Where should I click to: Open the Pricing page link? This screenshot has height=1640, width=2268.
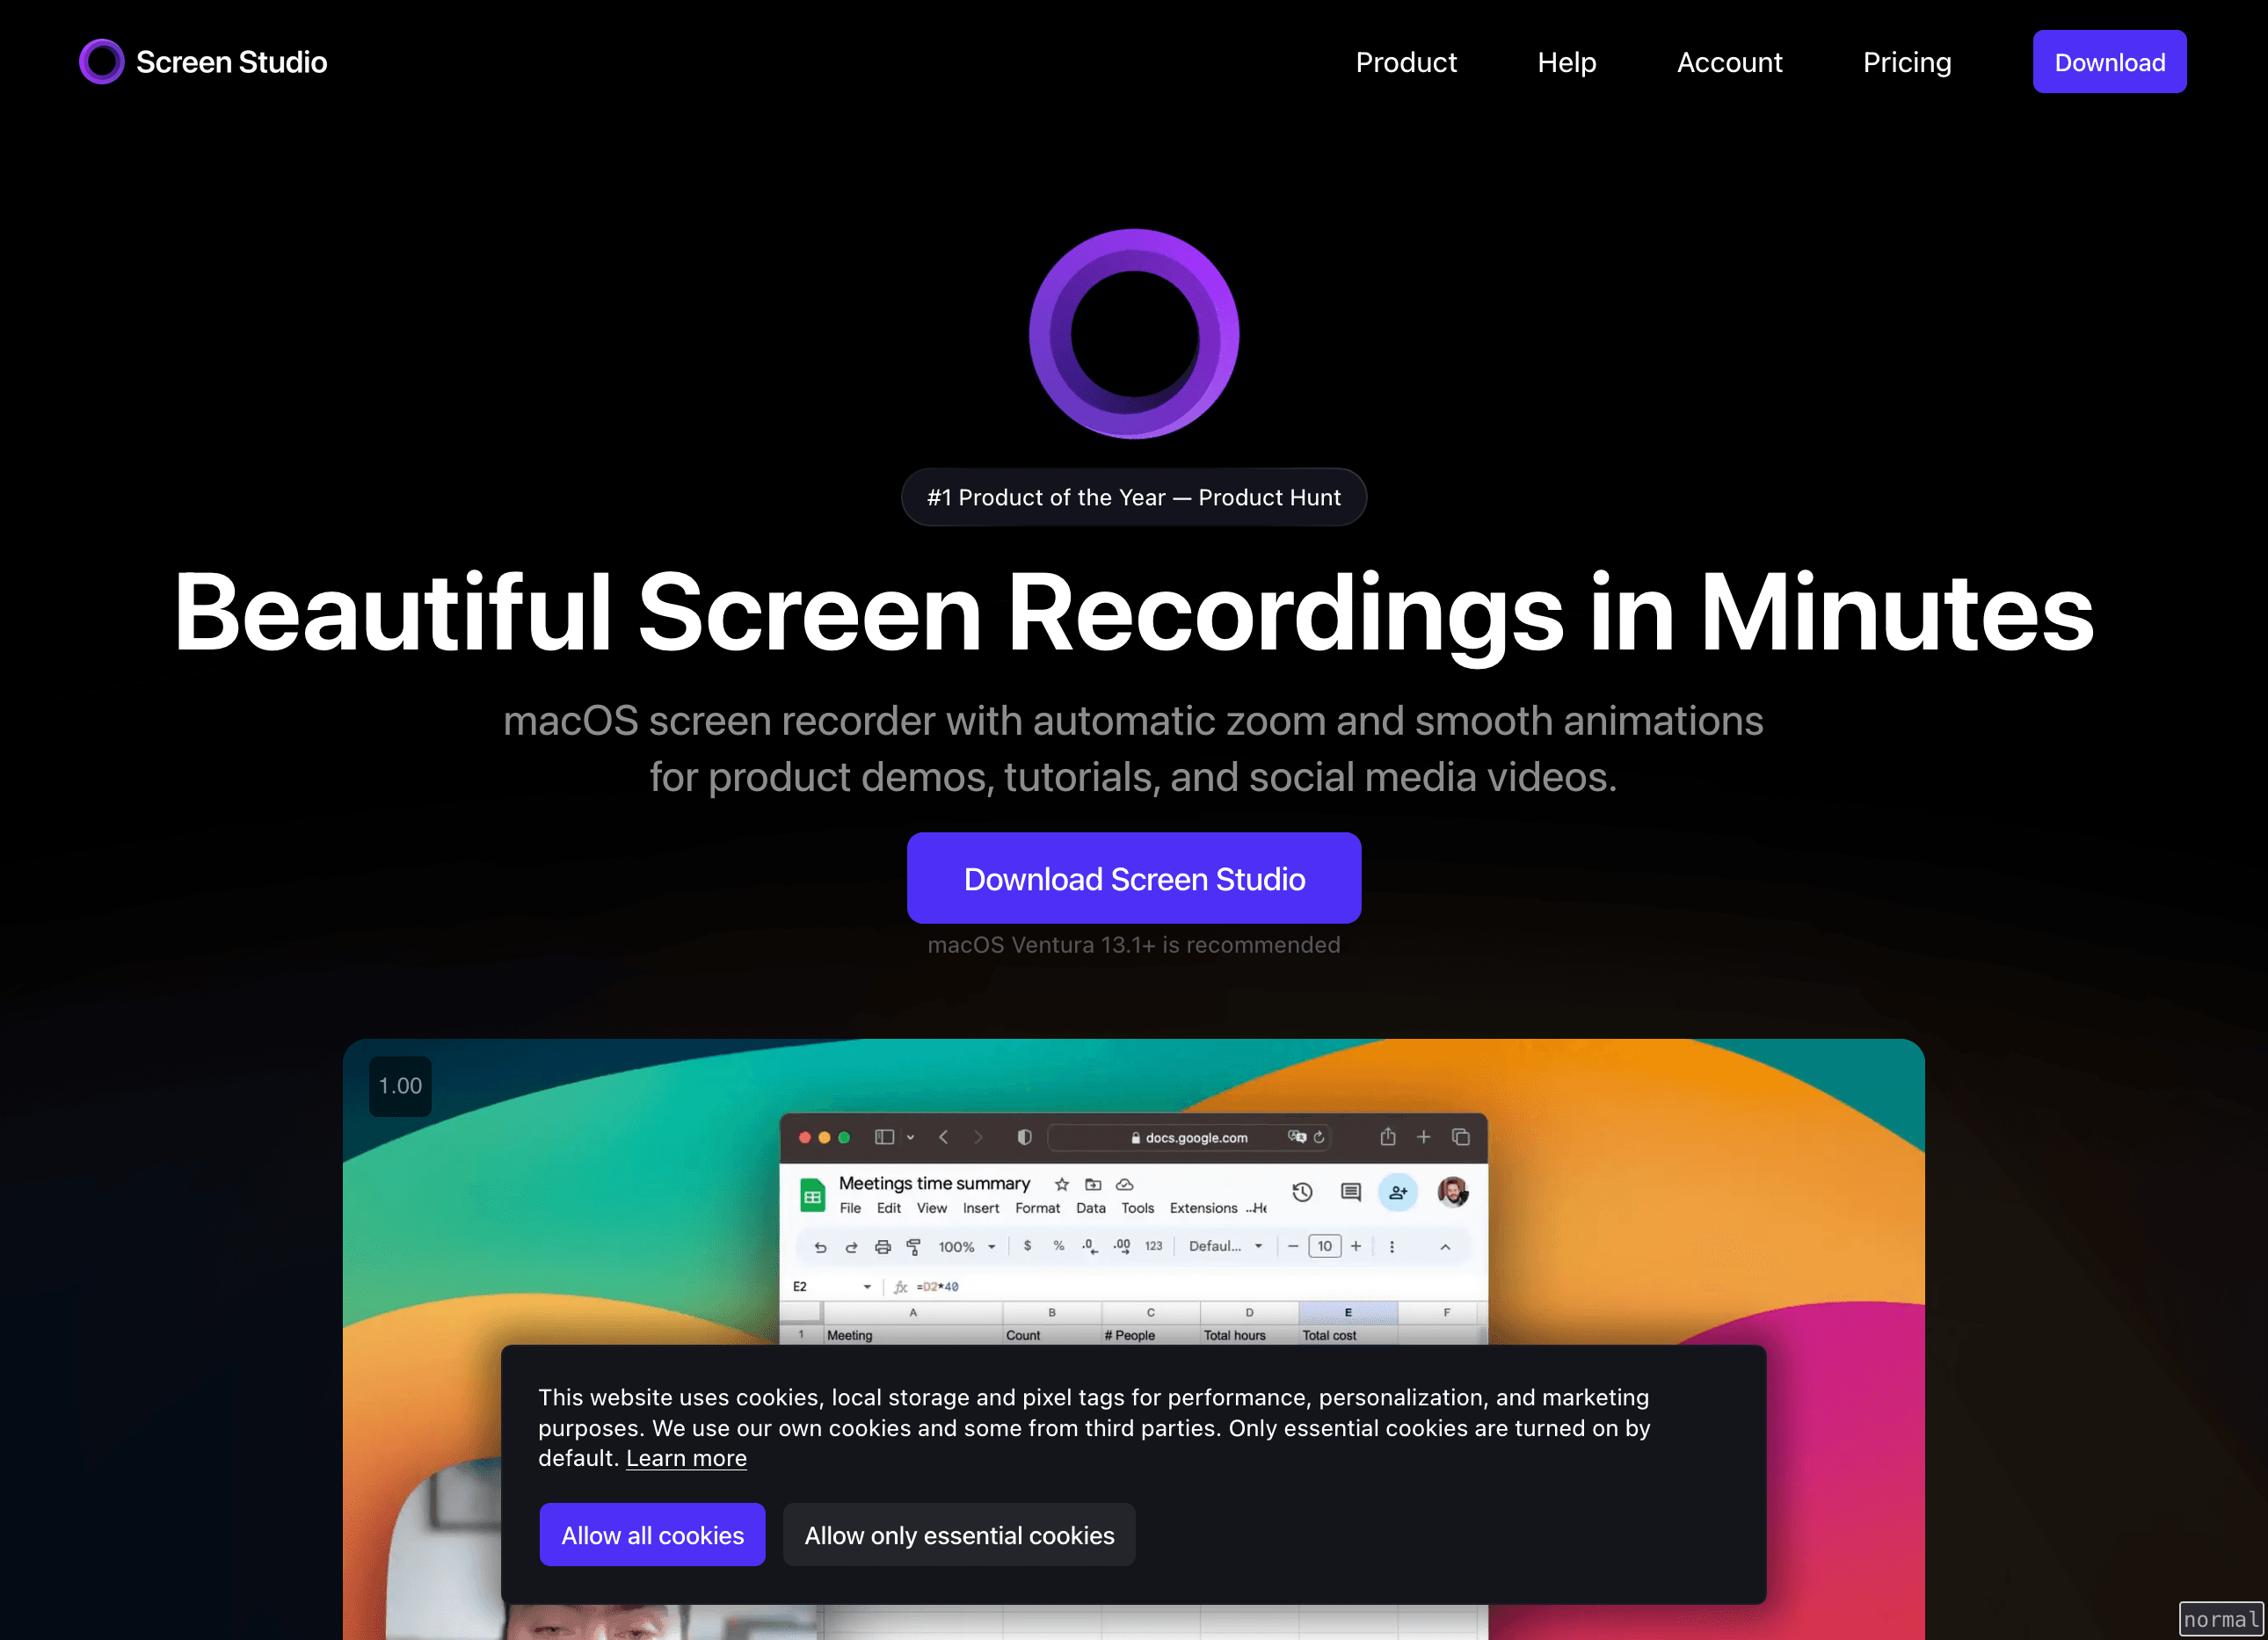point(1906,62)
